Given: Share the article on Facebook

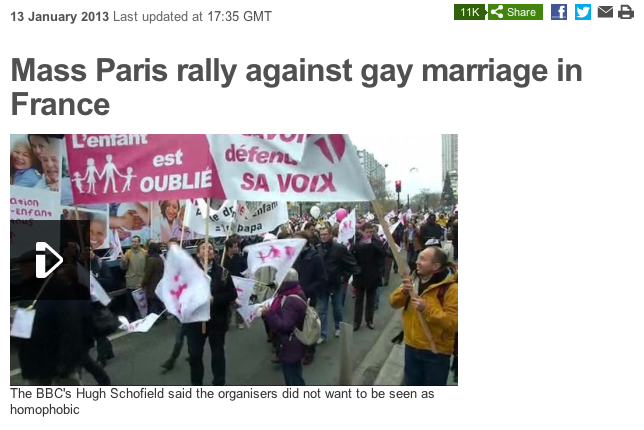Looking at the screenshot, I should point(559,12).
